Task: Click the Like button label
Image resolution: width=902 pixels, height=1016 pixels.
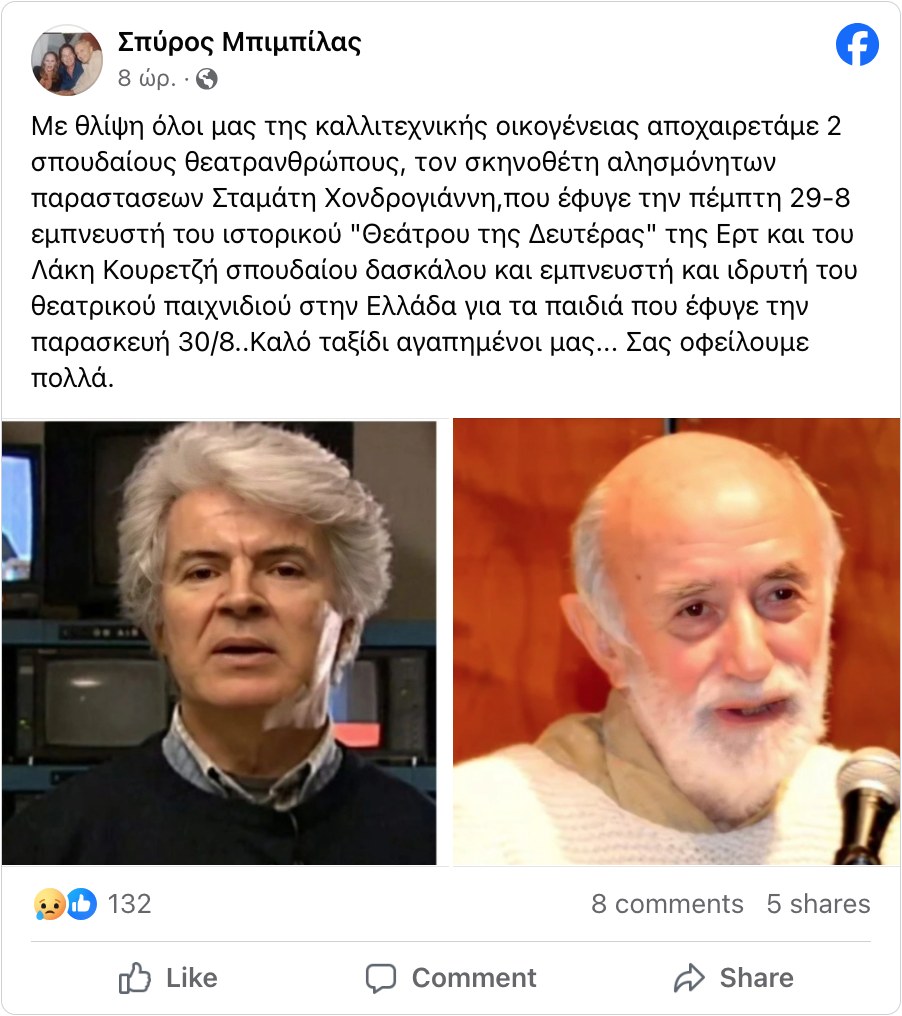Action: pos(192,978)
